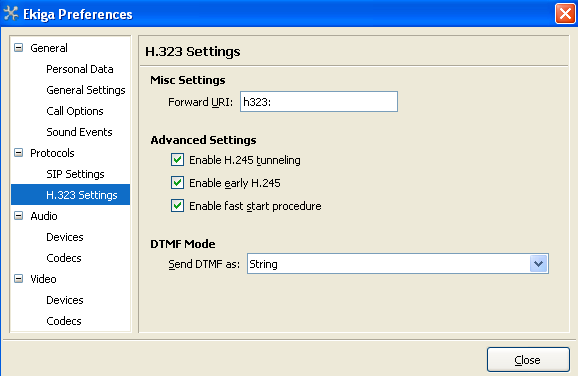
Task: Open Audio Devices settings
Action: [65, 237]
